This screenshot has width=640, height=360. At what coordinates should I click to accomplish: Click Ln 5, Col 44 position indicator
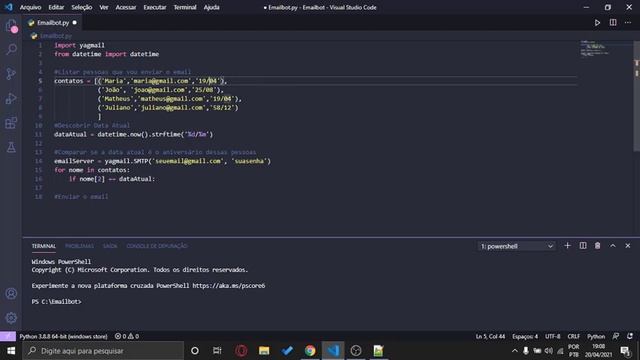tap(490, 336)
